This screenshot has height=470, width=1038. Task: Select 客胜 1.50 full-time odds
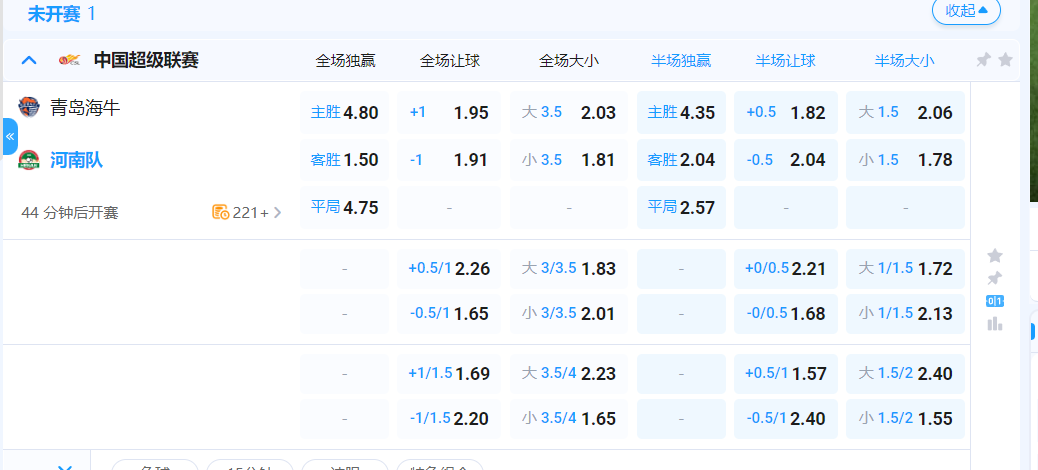point(344,160)
